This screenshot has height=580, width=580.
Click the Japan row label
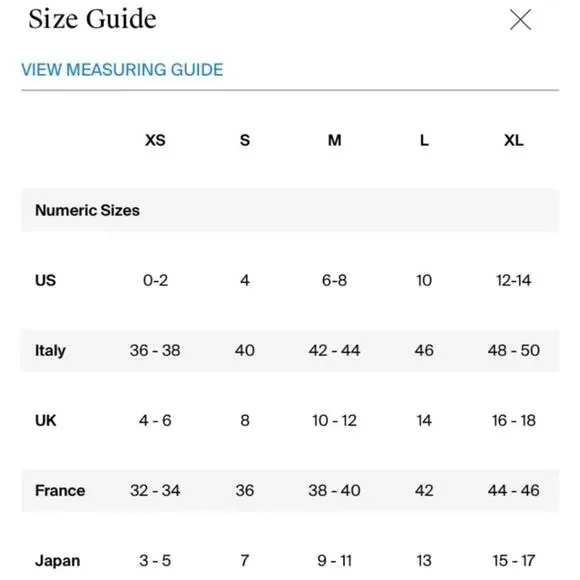tap(57, 561)
